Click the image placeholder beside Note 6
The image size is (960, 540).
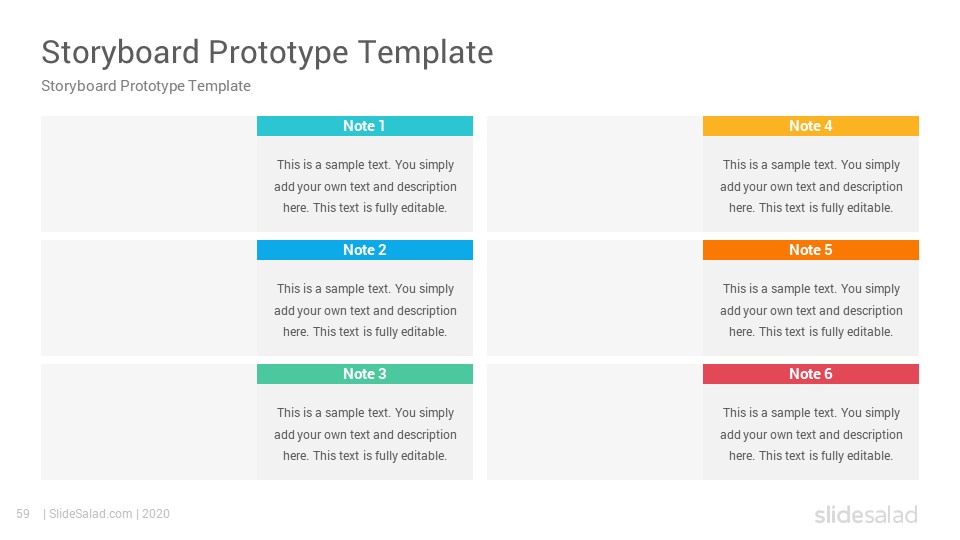click(x=594, y=422)
